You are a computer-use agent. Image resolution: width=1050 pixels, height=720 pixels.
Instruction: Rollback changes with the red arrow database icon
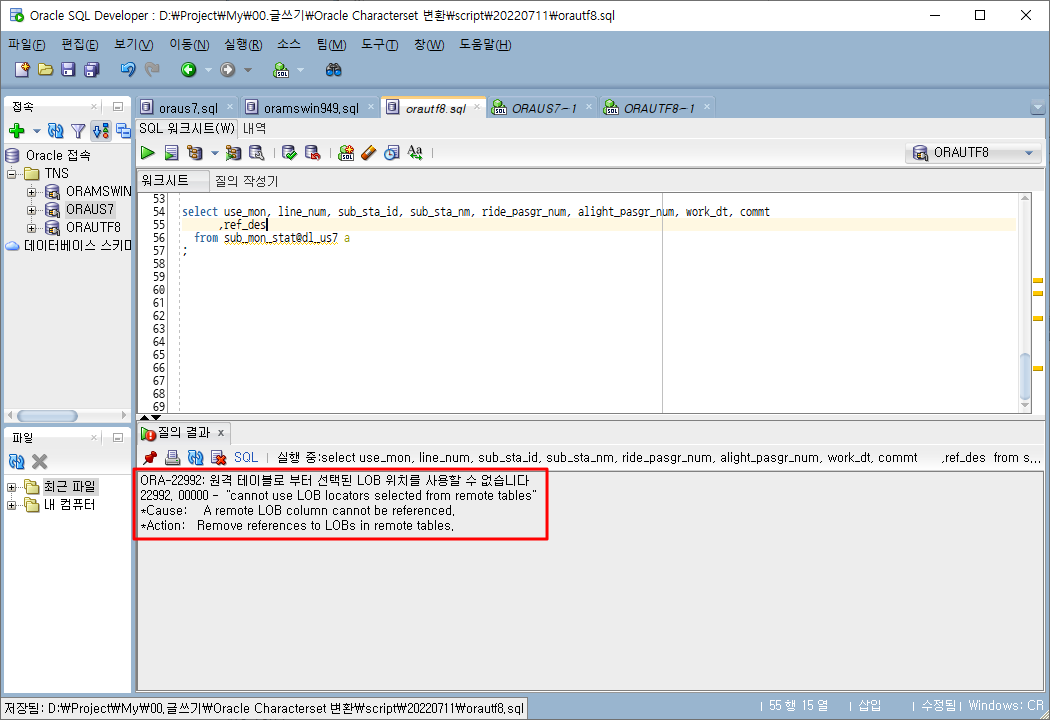coord(313,153)
